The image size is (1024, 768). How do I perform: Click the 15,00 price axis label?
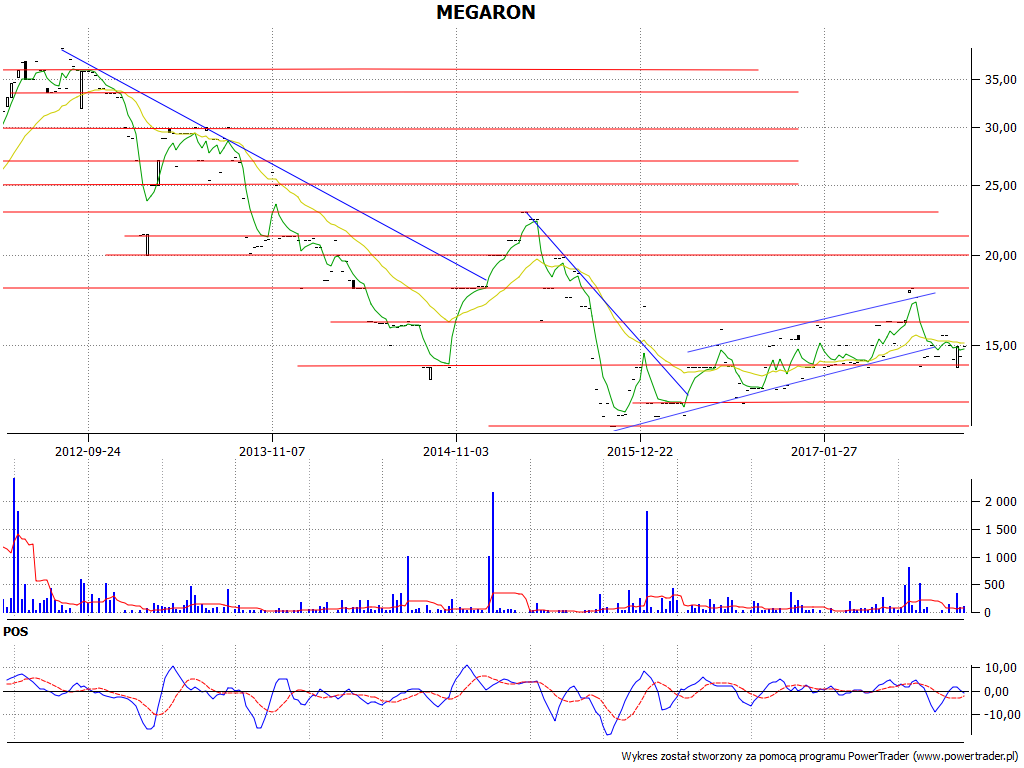coord(1000,346)
